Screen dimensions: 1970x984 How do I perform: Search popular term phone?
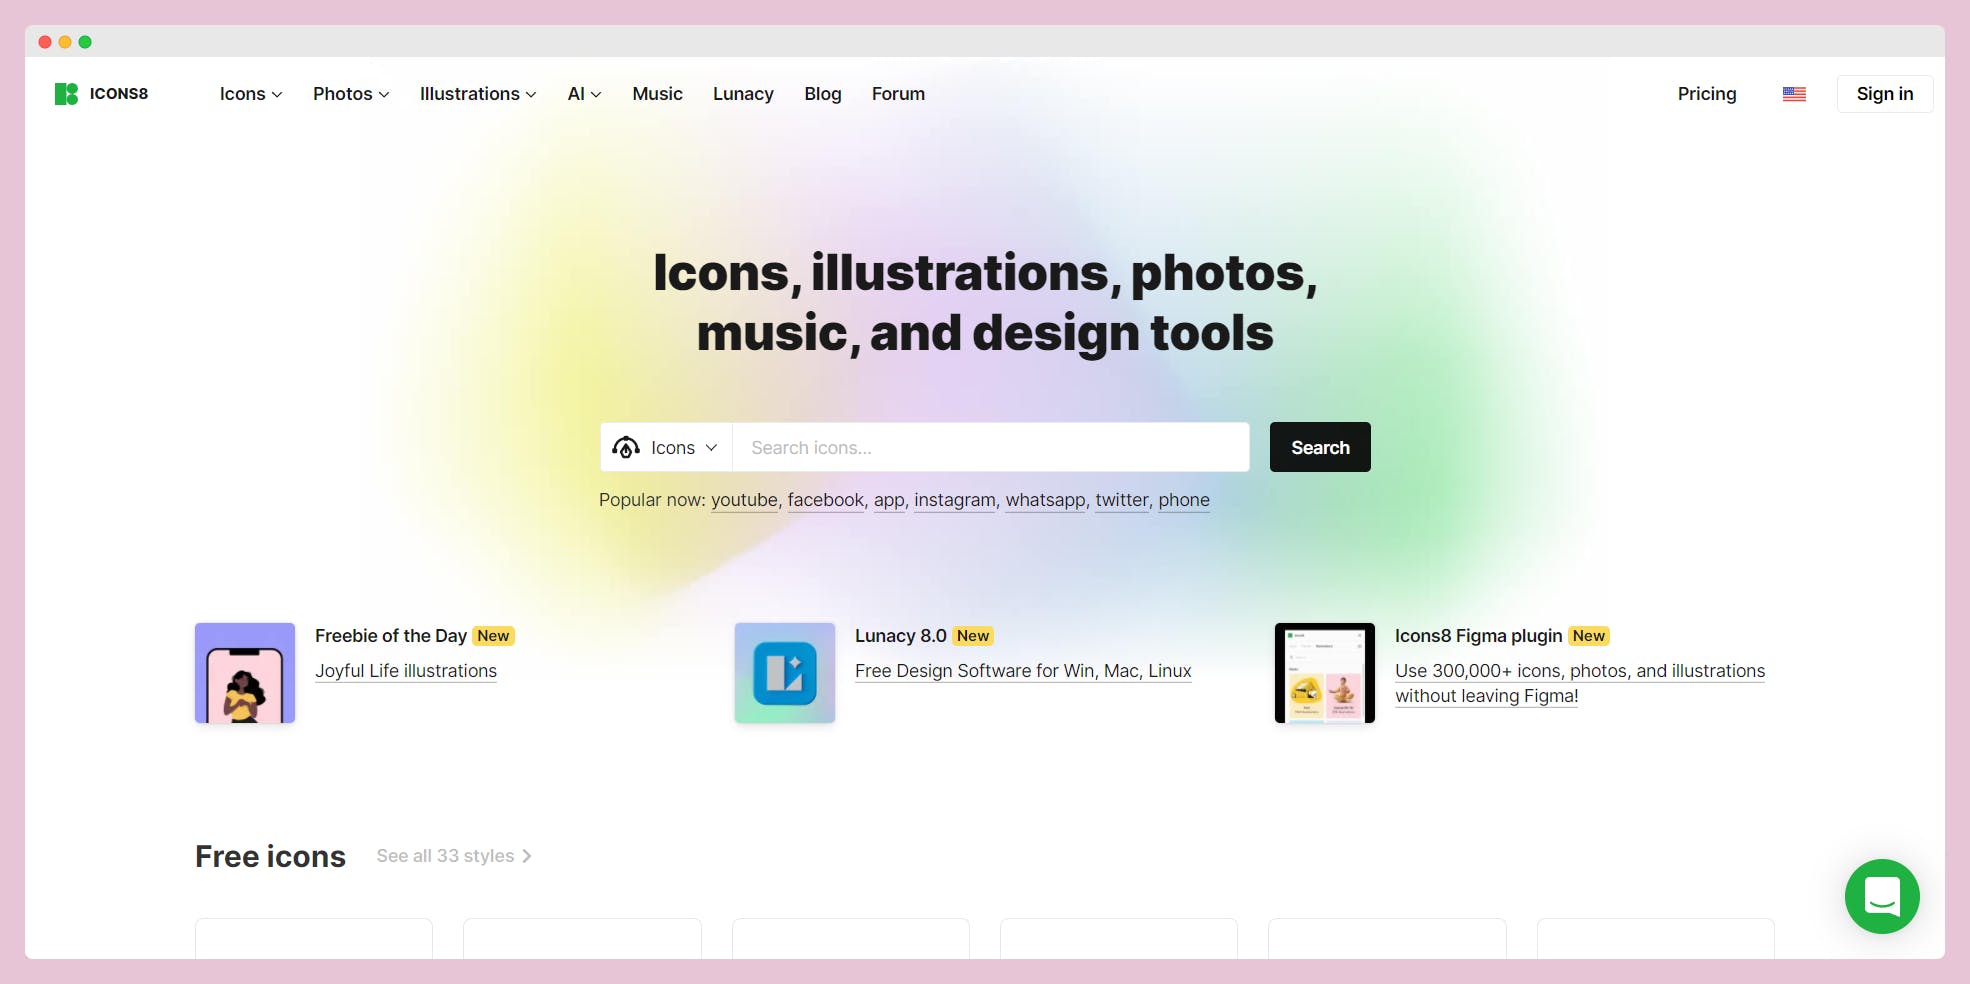(1184, 500)
